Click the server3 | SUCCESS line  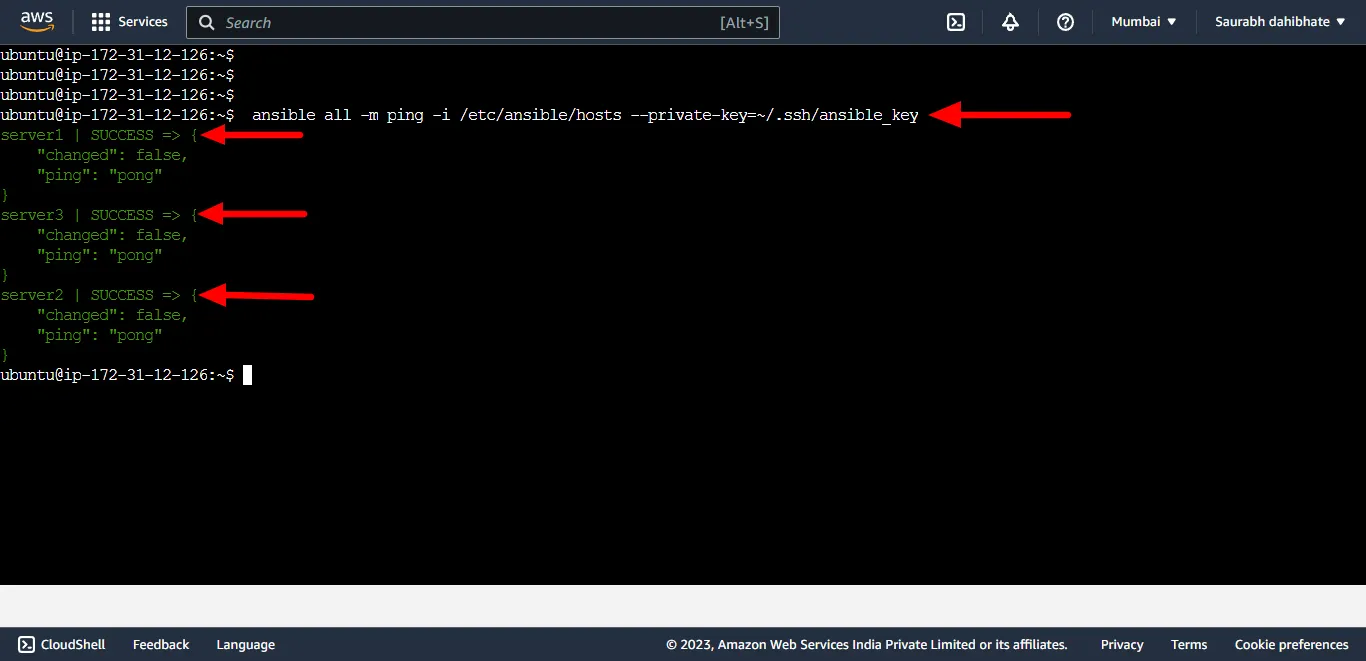coord(99,215)
